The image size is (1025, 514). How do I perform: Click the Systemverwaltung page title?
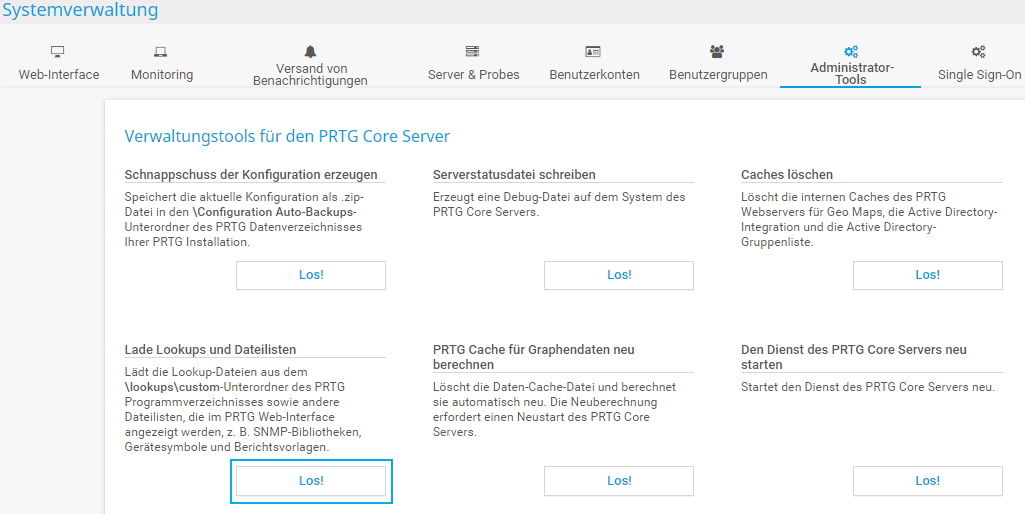(x=80, y=10)
